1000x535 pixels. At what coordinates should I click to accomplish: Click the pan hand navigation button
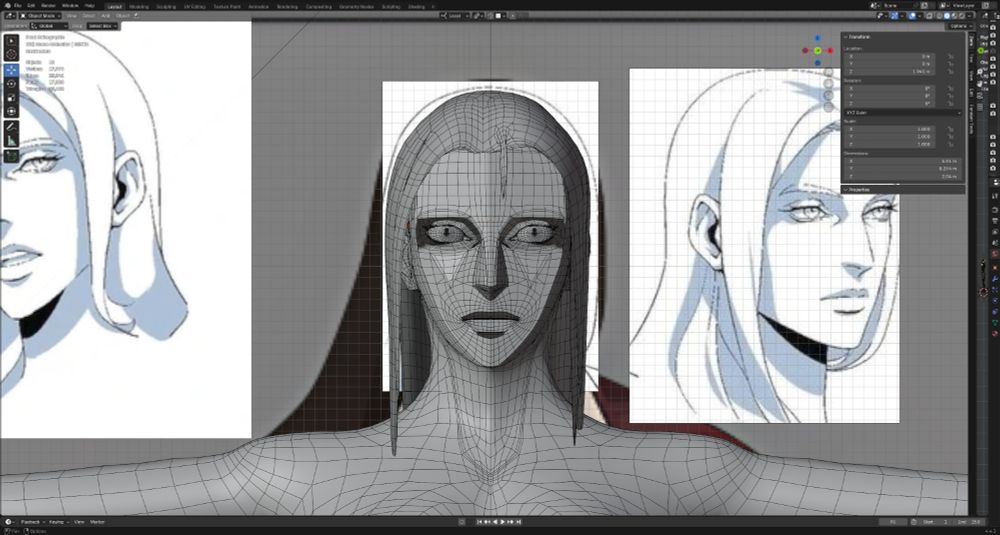[828, 83]
